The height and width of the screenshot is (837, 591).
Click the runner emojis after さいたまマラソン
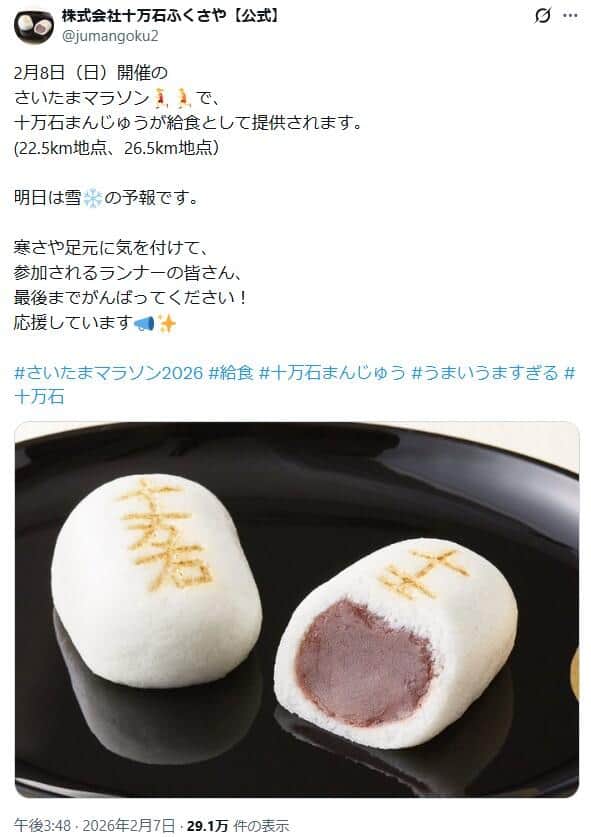pos(172,98)
